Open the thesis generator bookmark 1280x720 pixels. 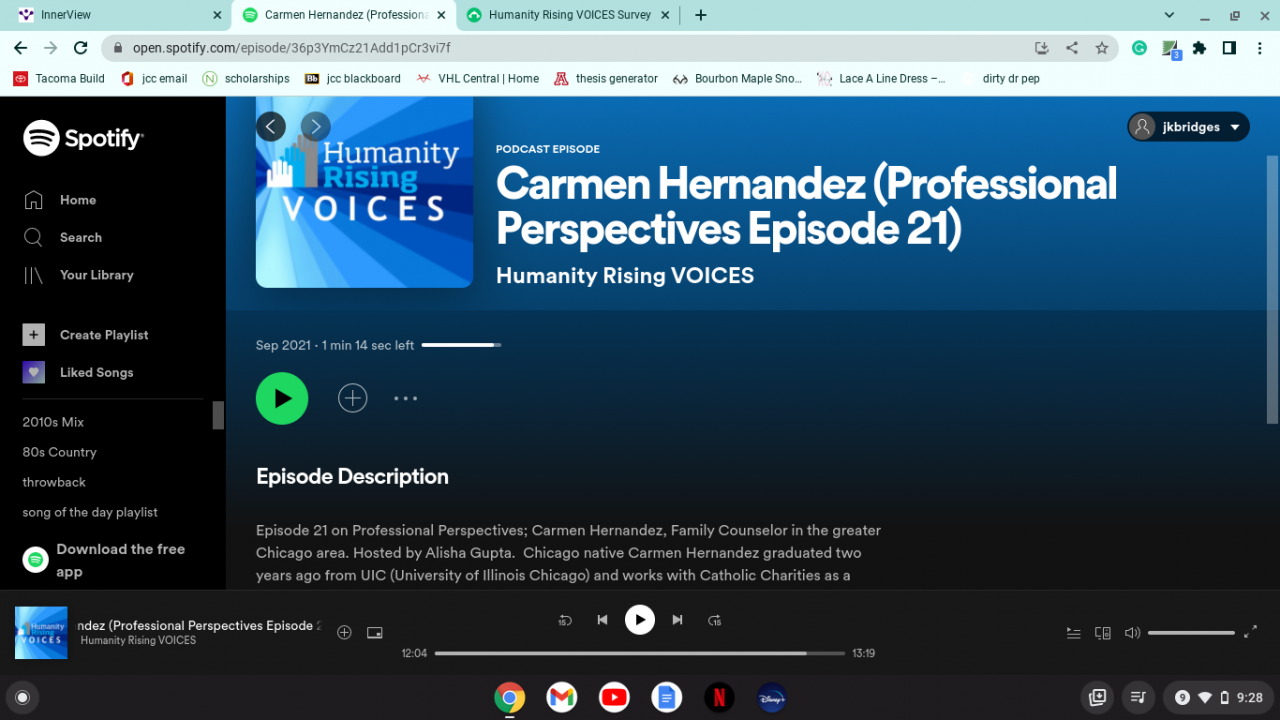(605, 79)
